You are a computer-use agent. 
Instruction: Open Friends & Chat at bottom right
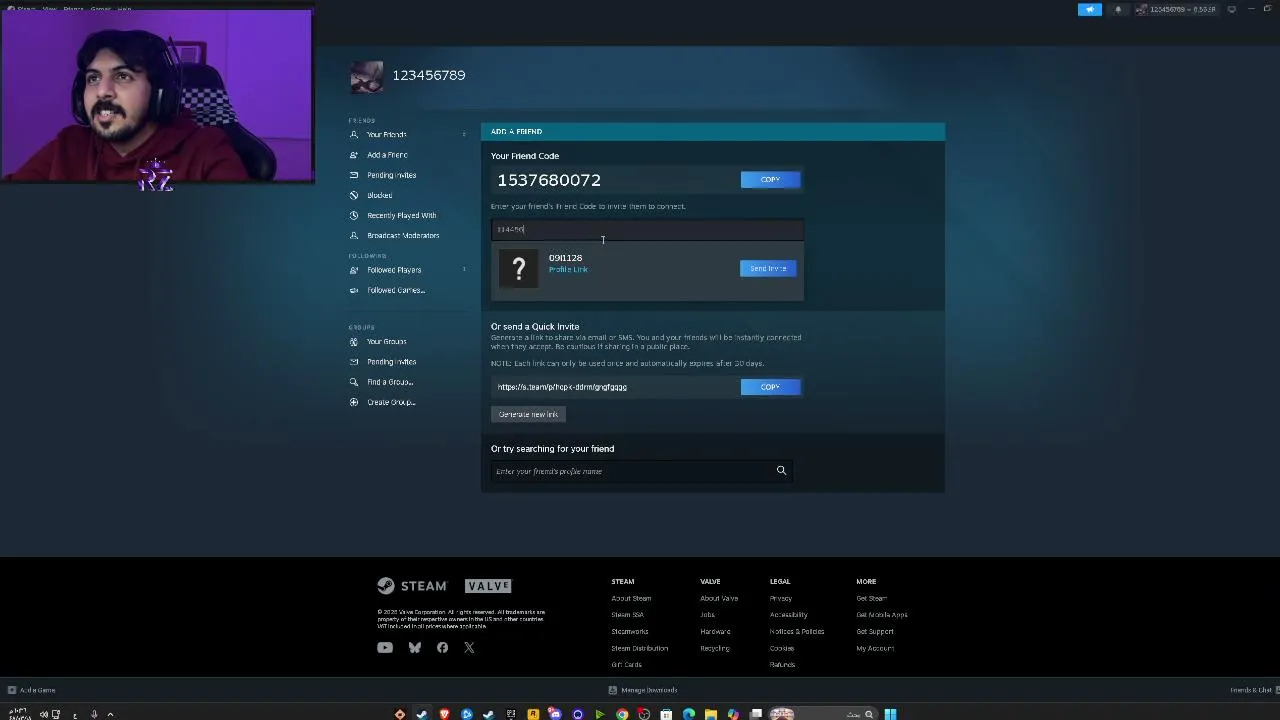1251,690
